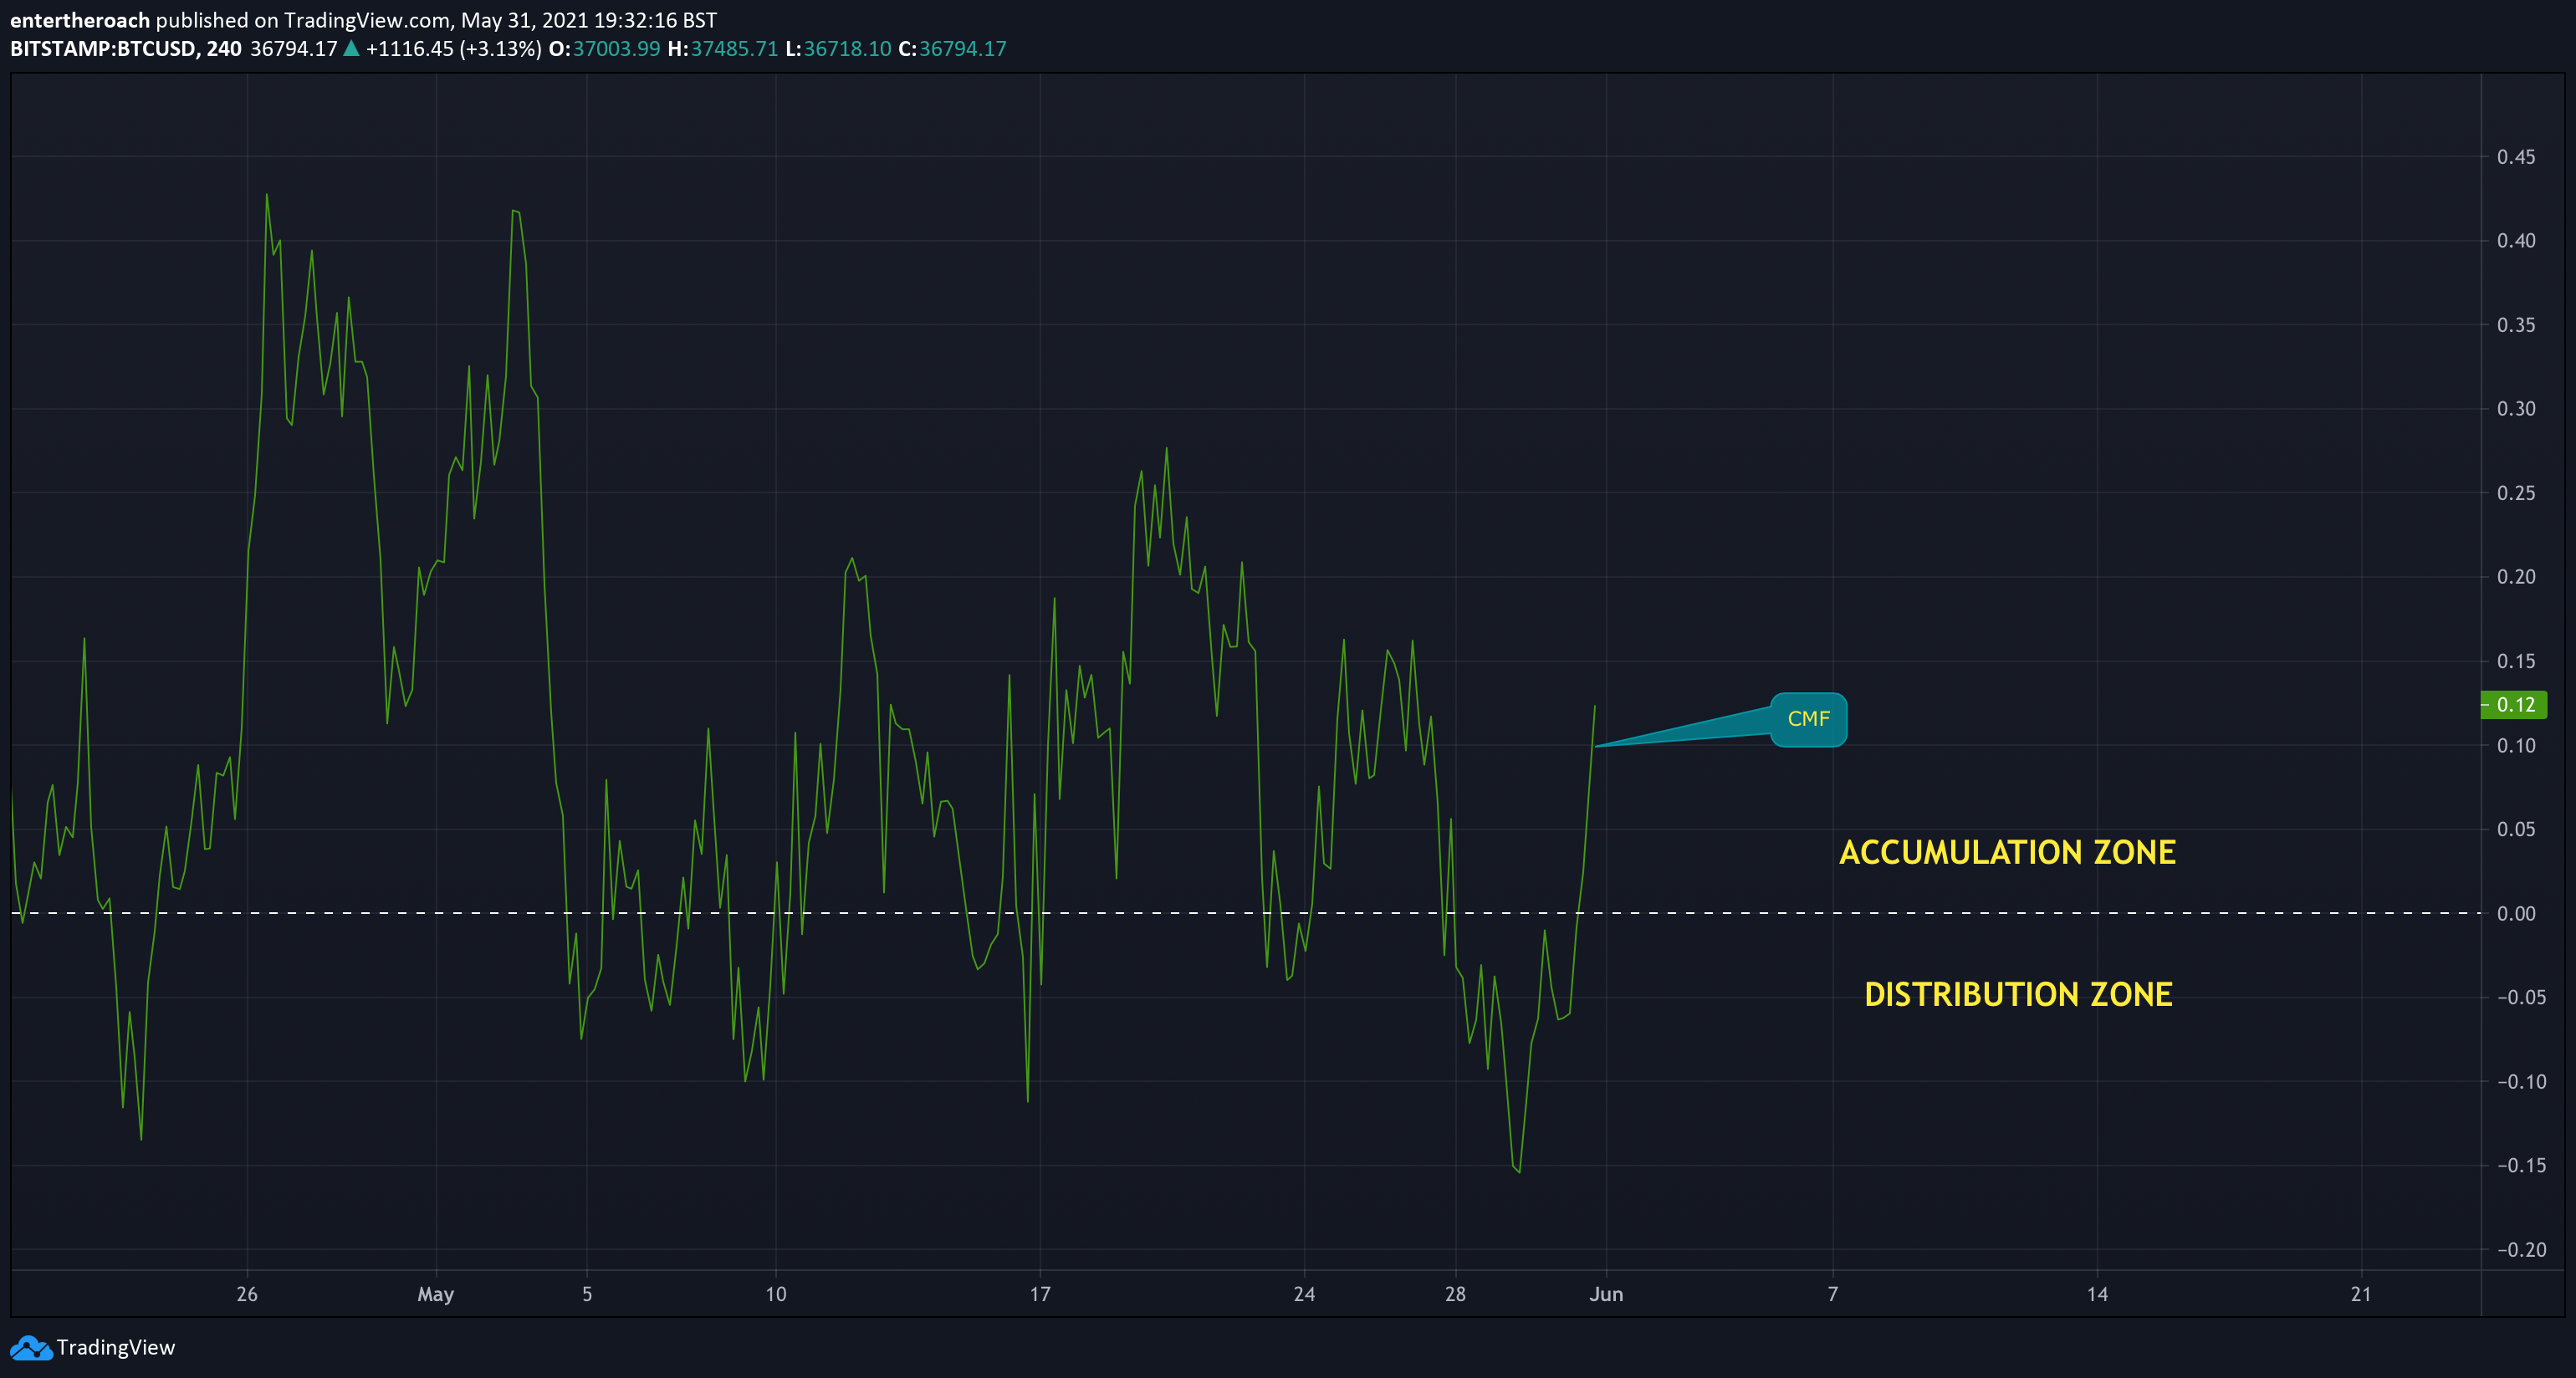The width and height of the screenshot is (2576, 1378).
Task: Click the 7 date label on time axis
Action: [1833, 1294]
